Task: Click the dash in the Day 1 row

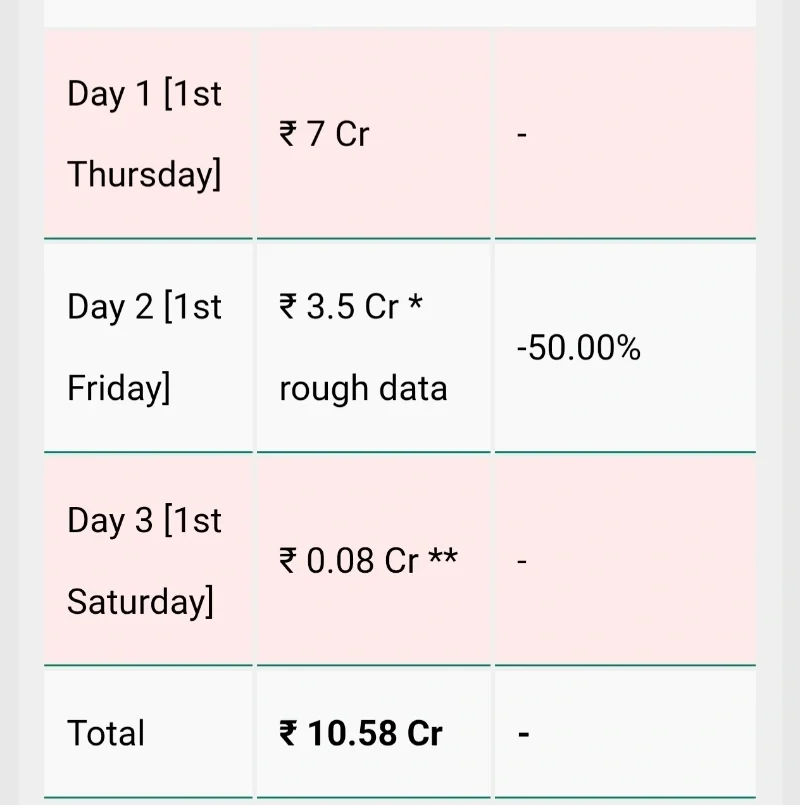Action: (x=522, y=134)
